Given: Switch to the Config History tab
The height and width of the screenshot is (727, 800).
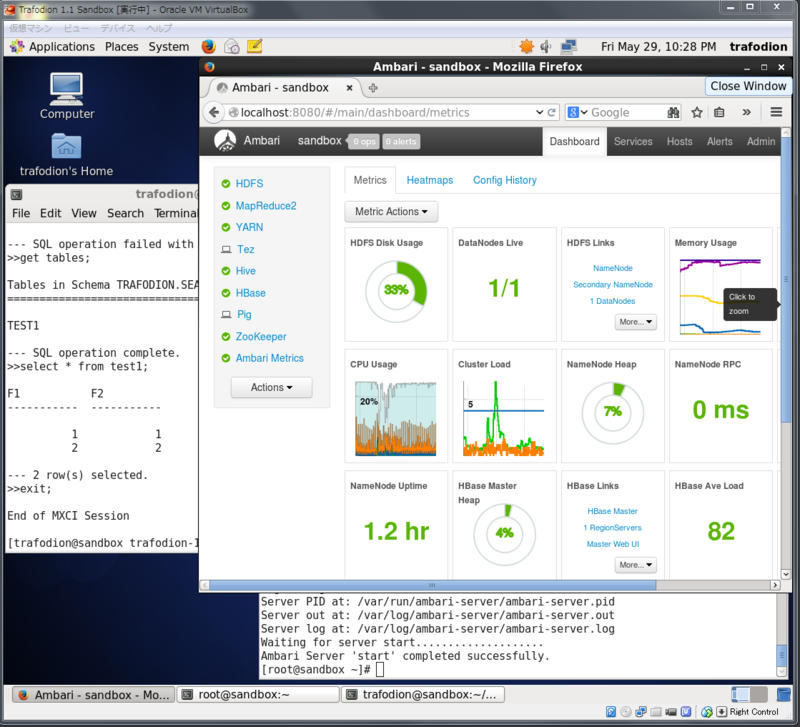Looking at the screenshot, I should pyautogui.click(x=505, y=180).
